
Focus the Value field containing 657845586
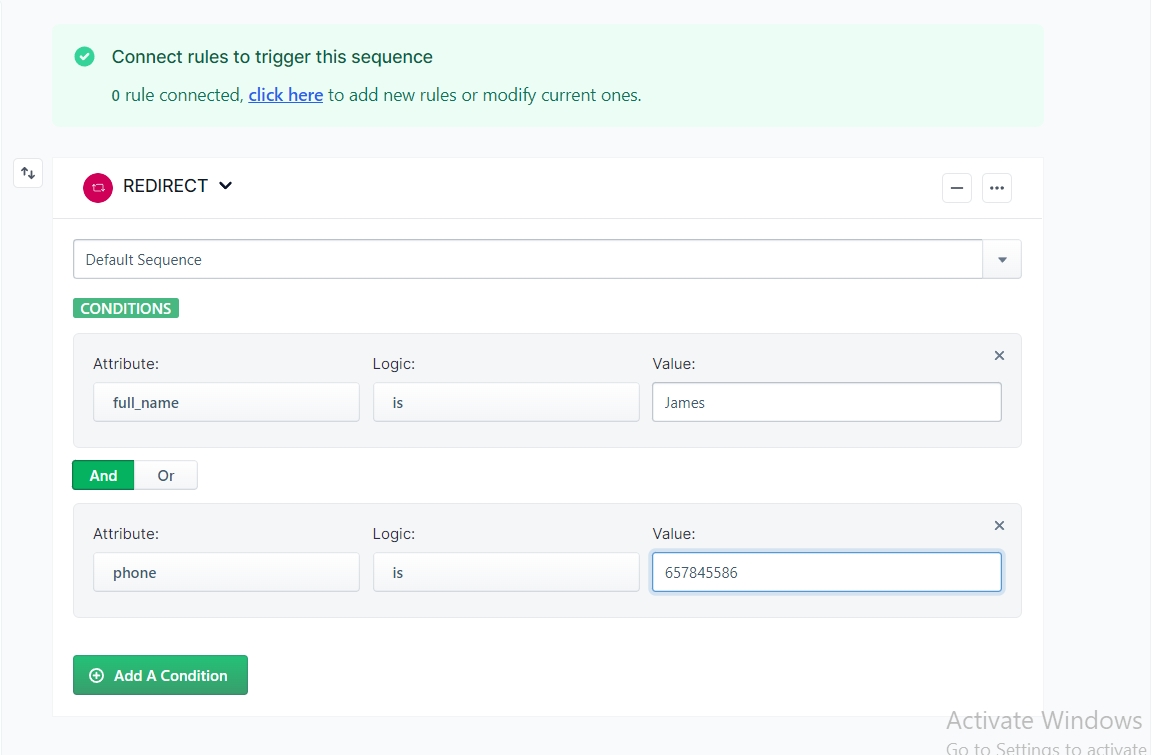826,572
